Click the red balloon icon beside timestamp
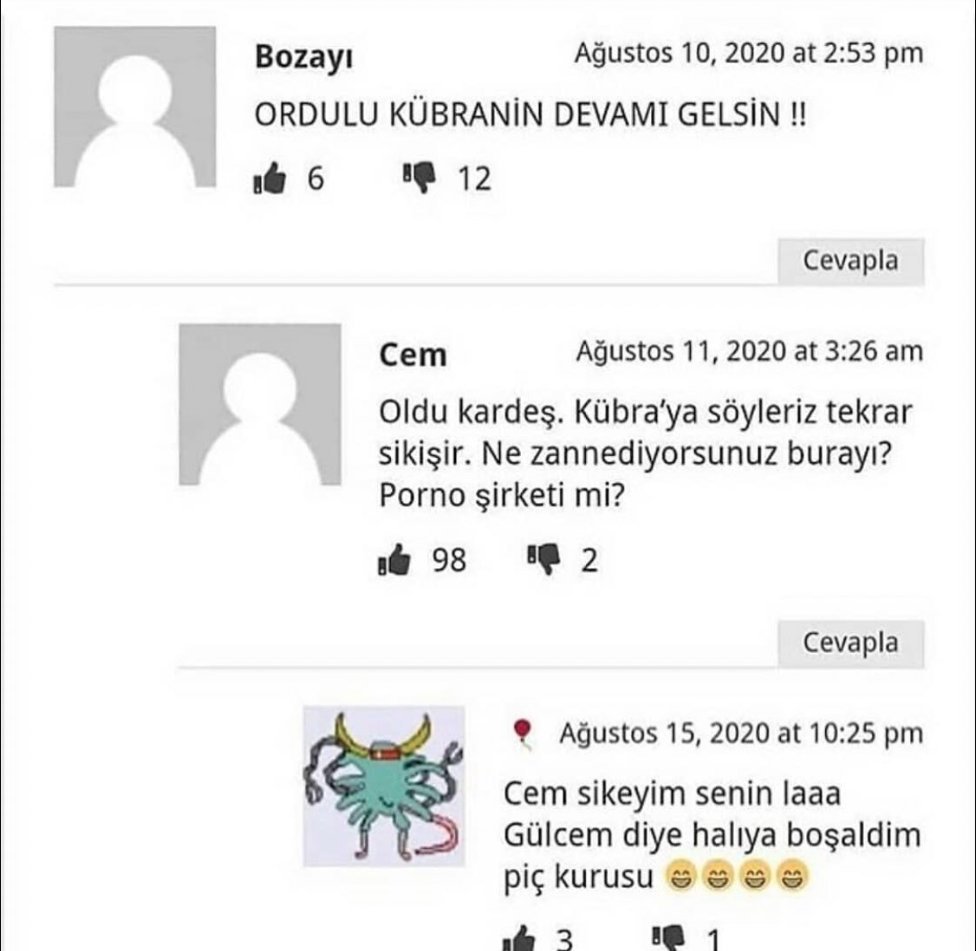This screenshot has height=951, width=976. [522, 733]
